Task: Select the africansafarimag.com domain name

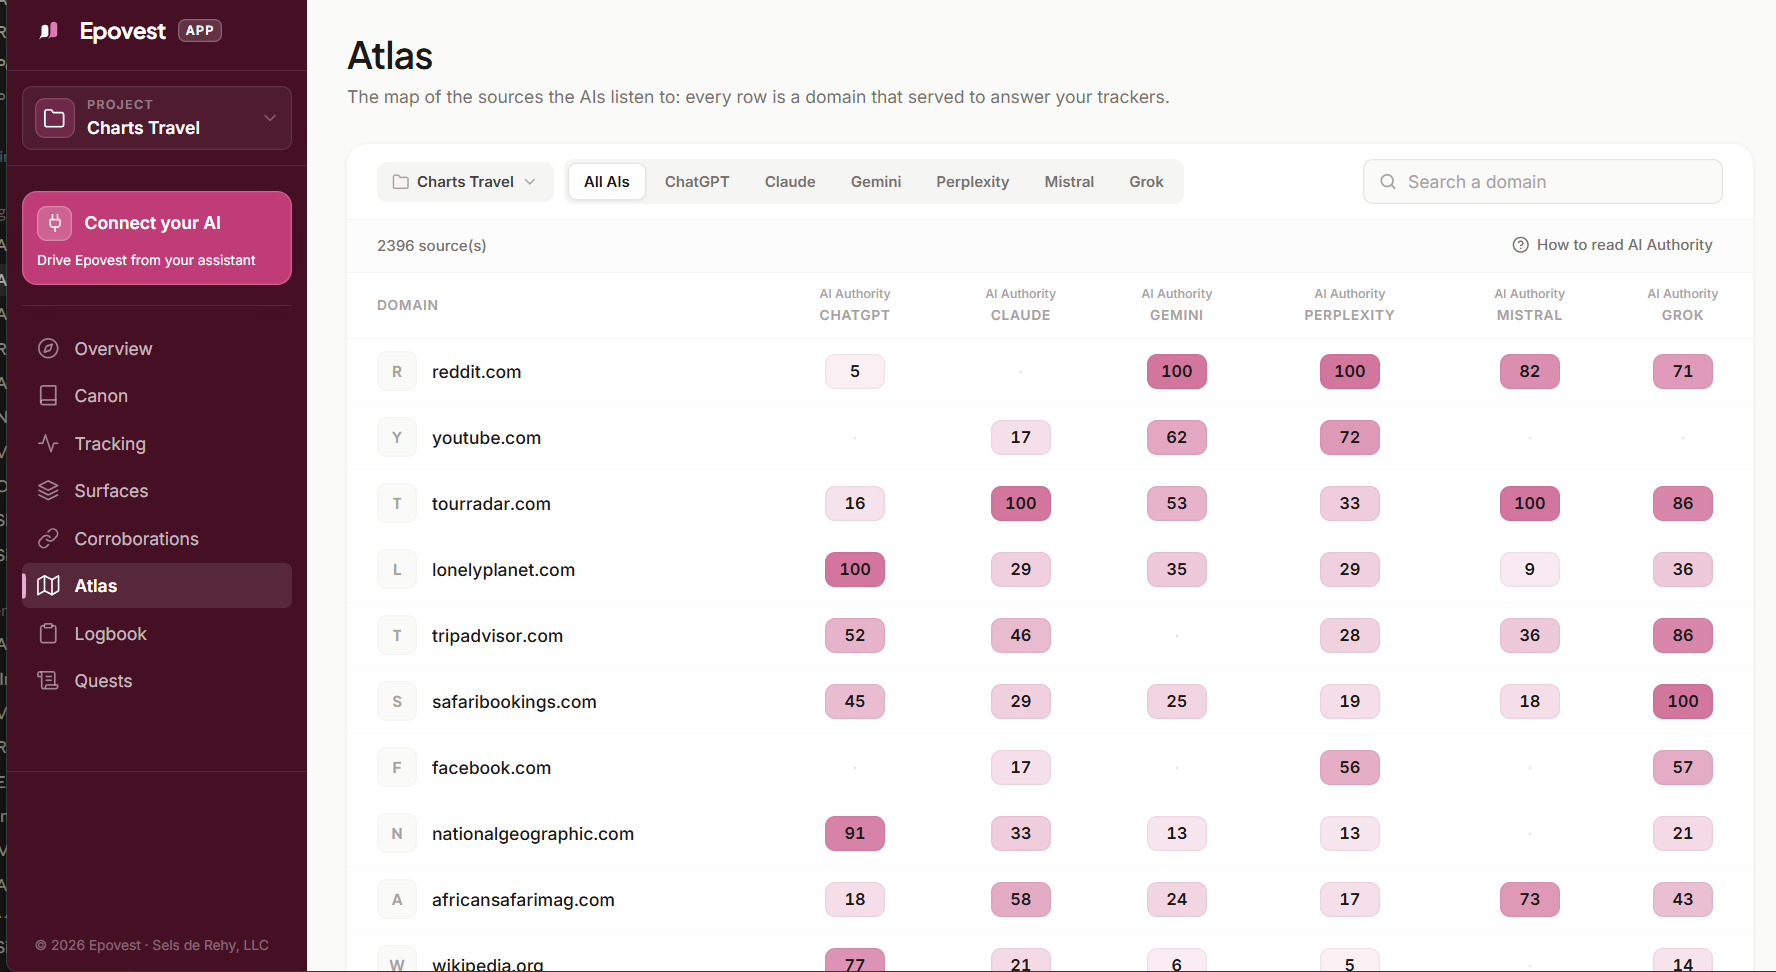Action: 523,900
